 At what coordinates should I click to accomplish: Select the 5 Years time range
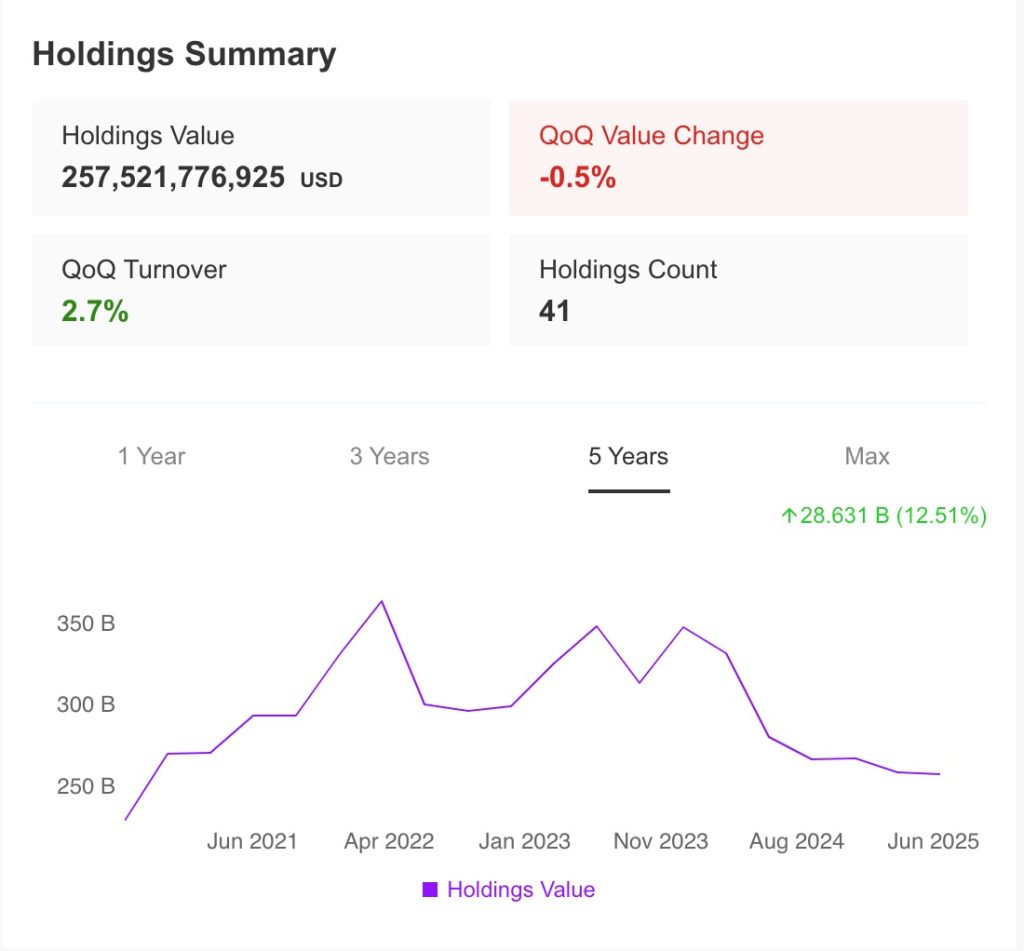click(x=628, y=456)
